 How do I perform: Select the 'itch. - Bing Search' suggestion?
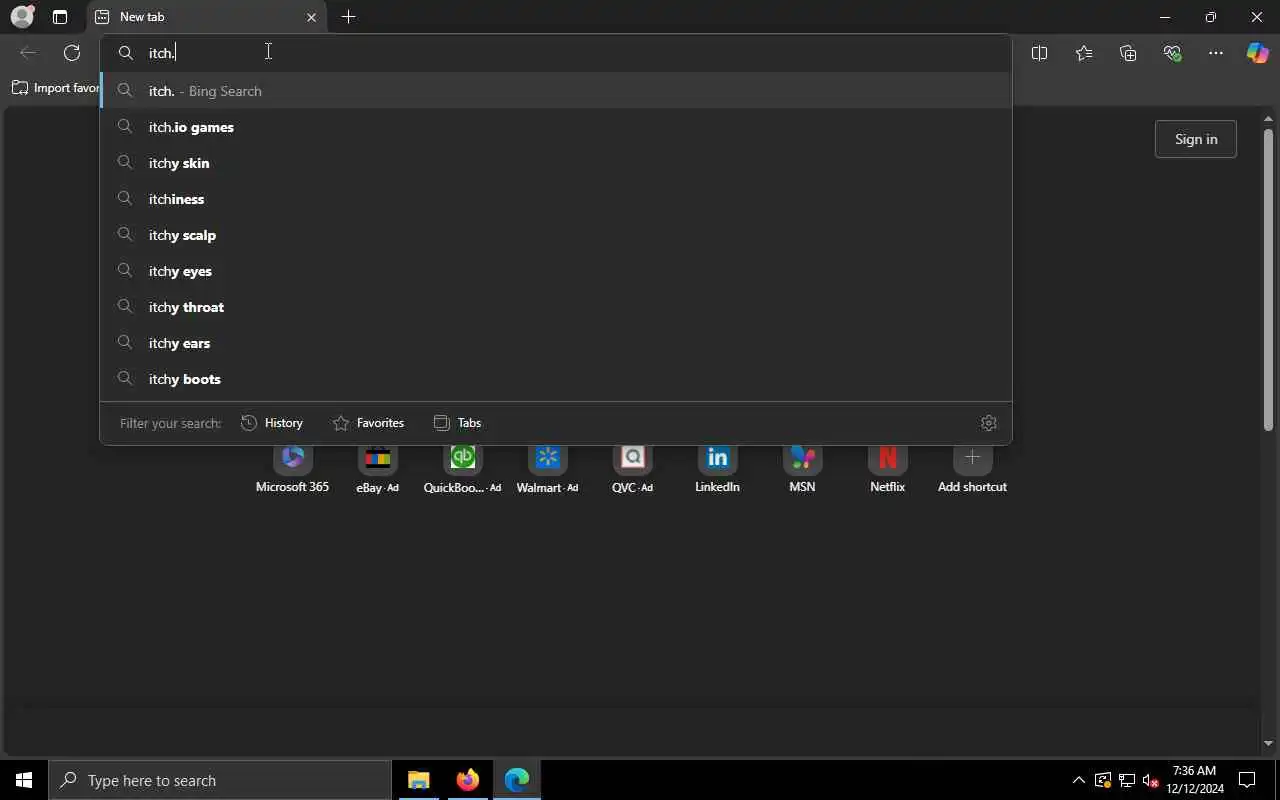coord(556,91)
